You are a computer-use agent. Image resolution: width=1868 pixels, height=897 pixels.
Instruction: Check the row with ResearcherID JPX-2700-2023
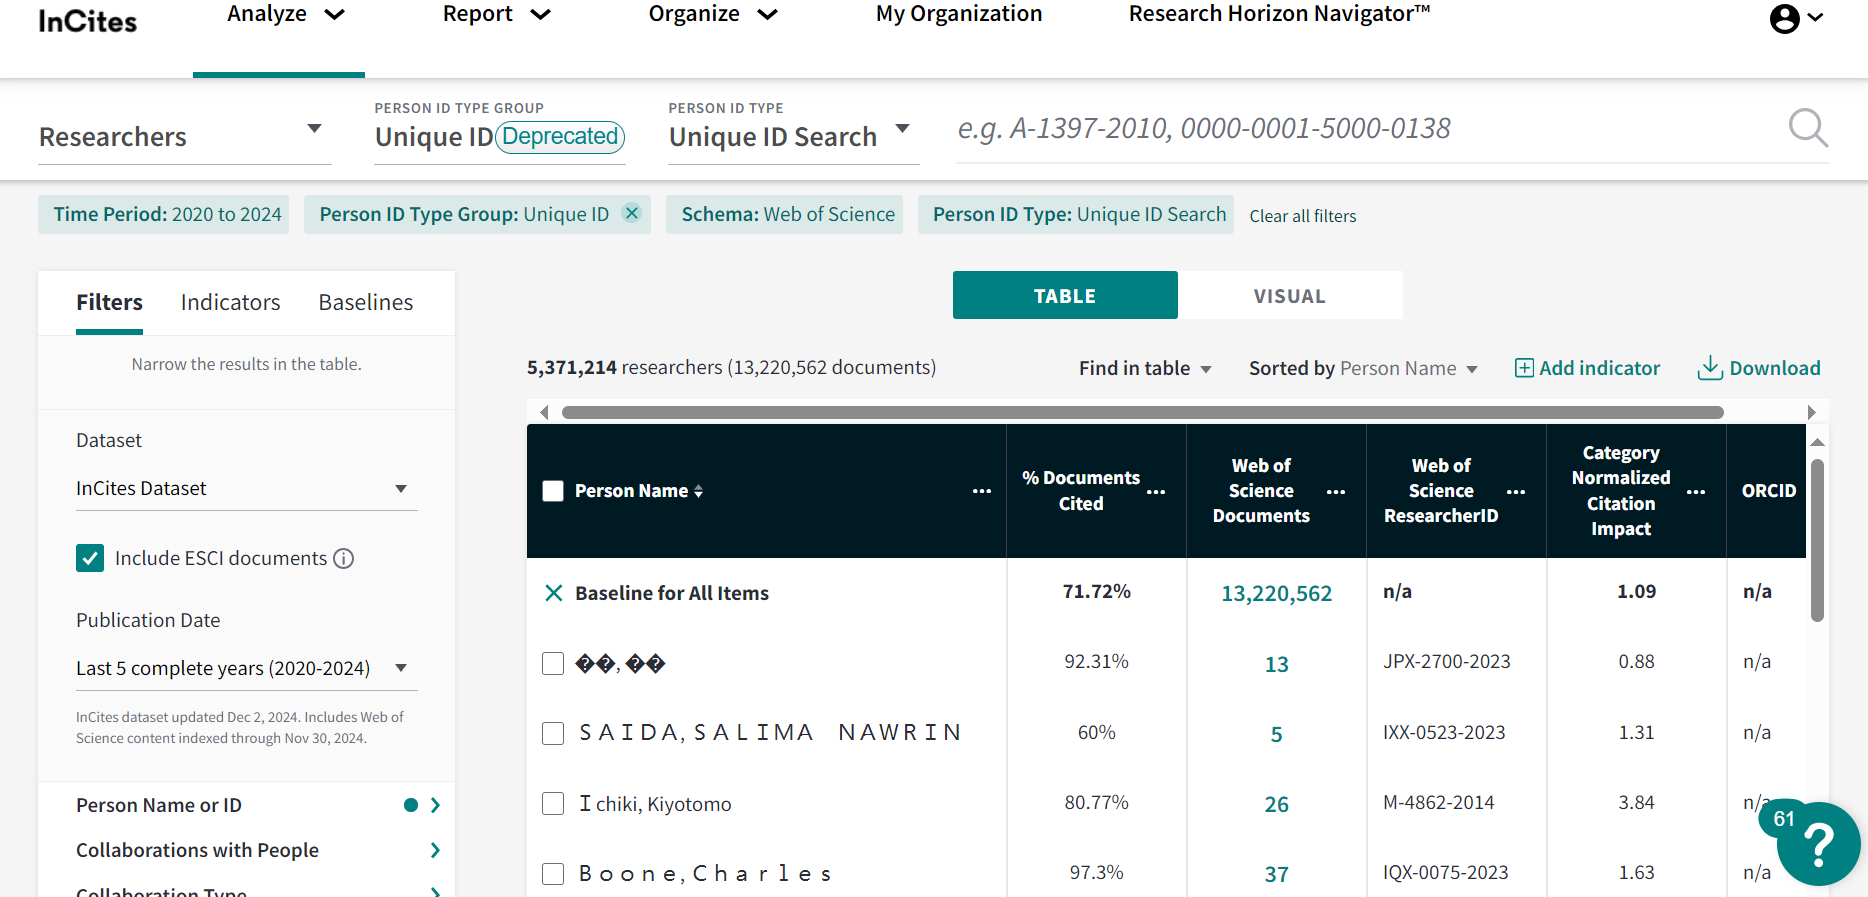pyautogui.click(x=553, y=663)
